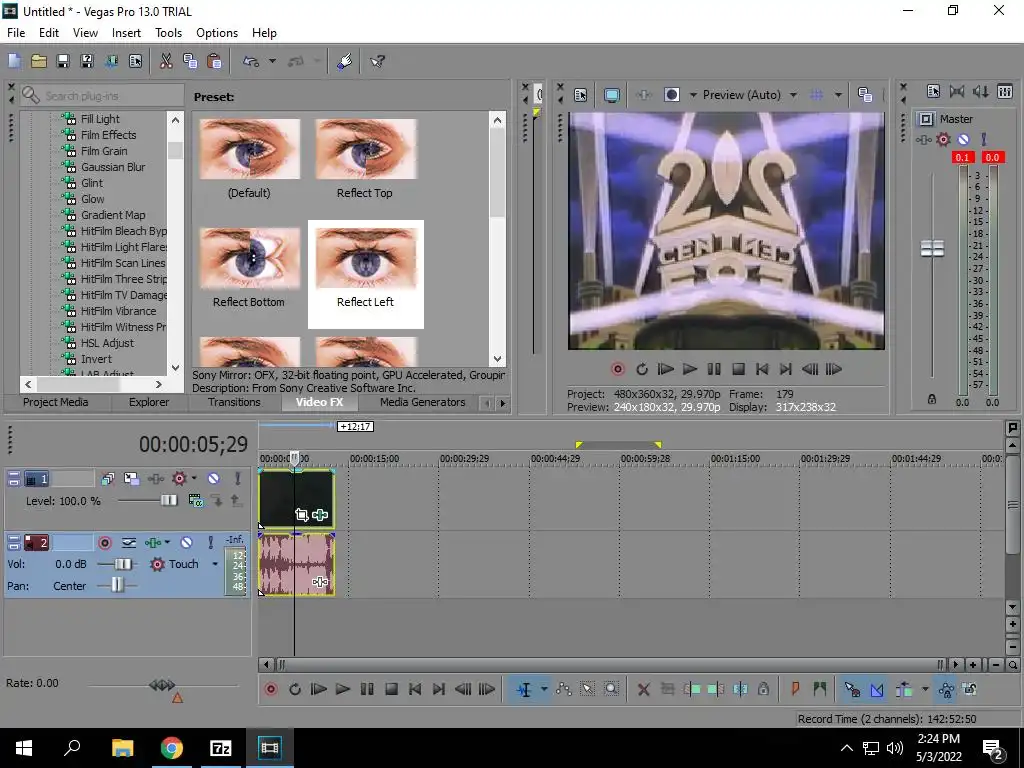The width and height of the screenshot is (1024, 768).
Task: Adjust video track Level slider
Action: [168, 501]
